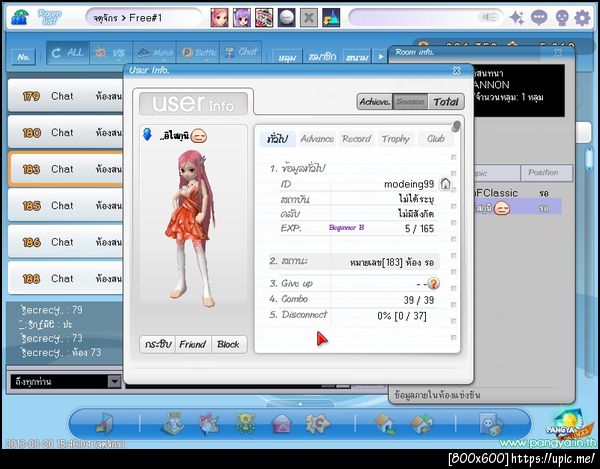Switch to the Club tab
600x469 pixels.
click(436, 138)
